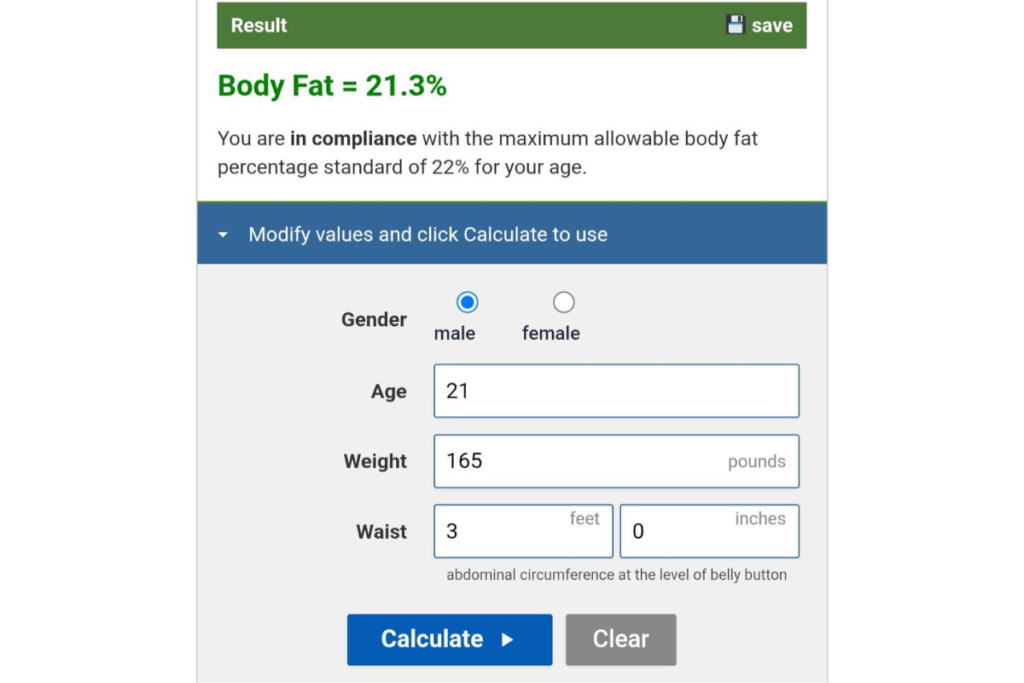Click the pounds unit label
This screenshot has width=1024, height=683.
point(757,462)
